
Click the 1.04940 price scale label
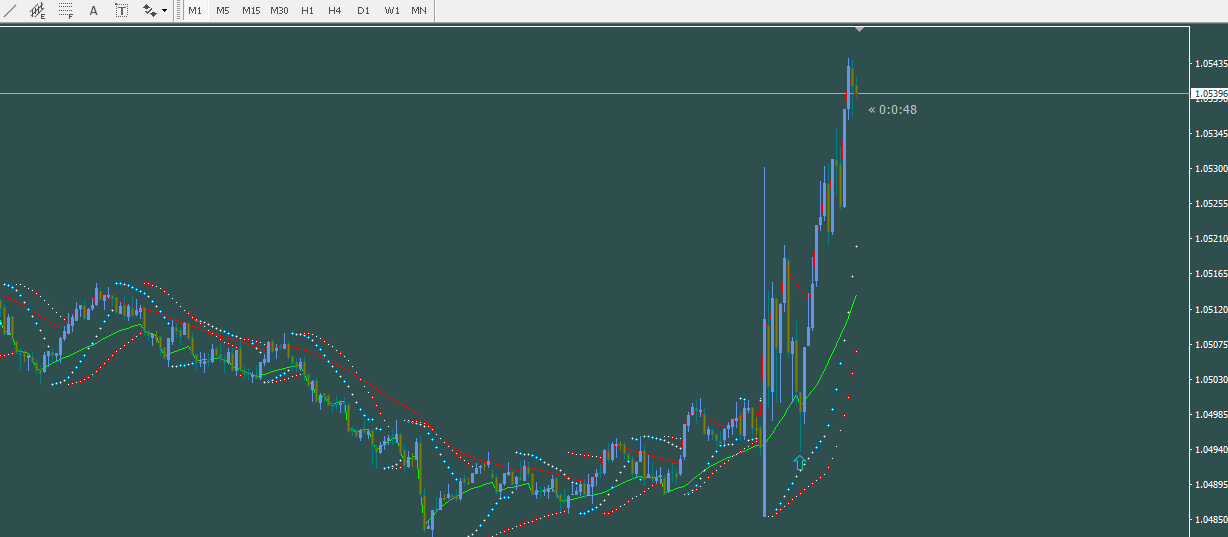point(1210,450)
